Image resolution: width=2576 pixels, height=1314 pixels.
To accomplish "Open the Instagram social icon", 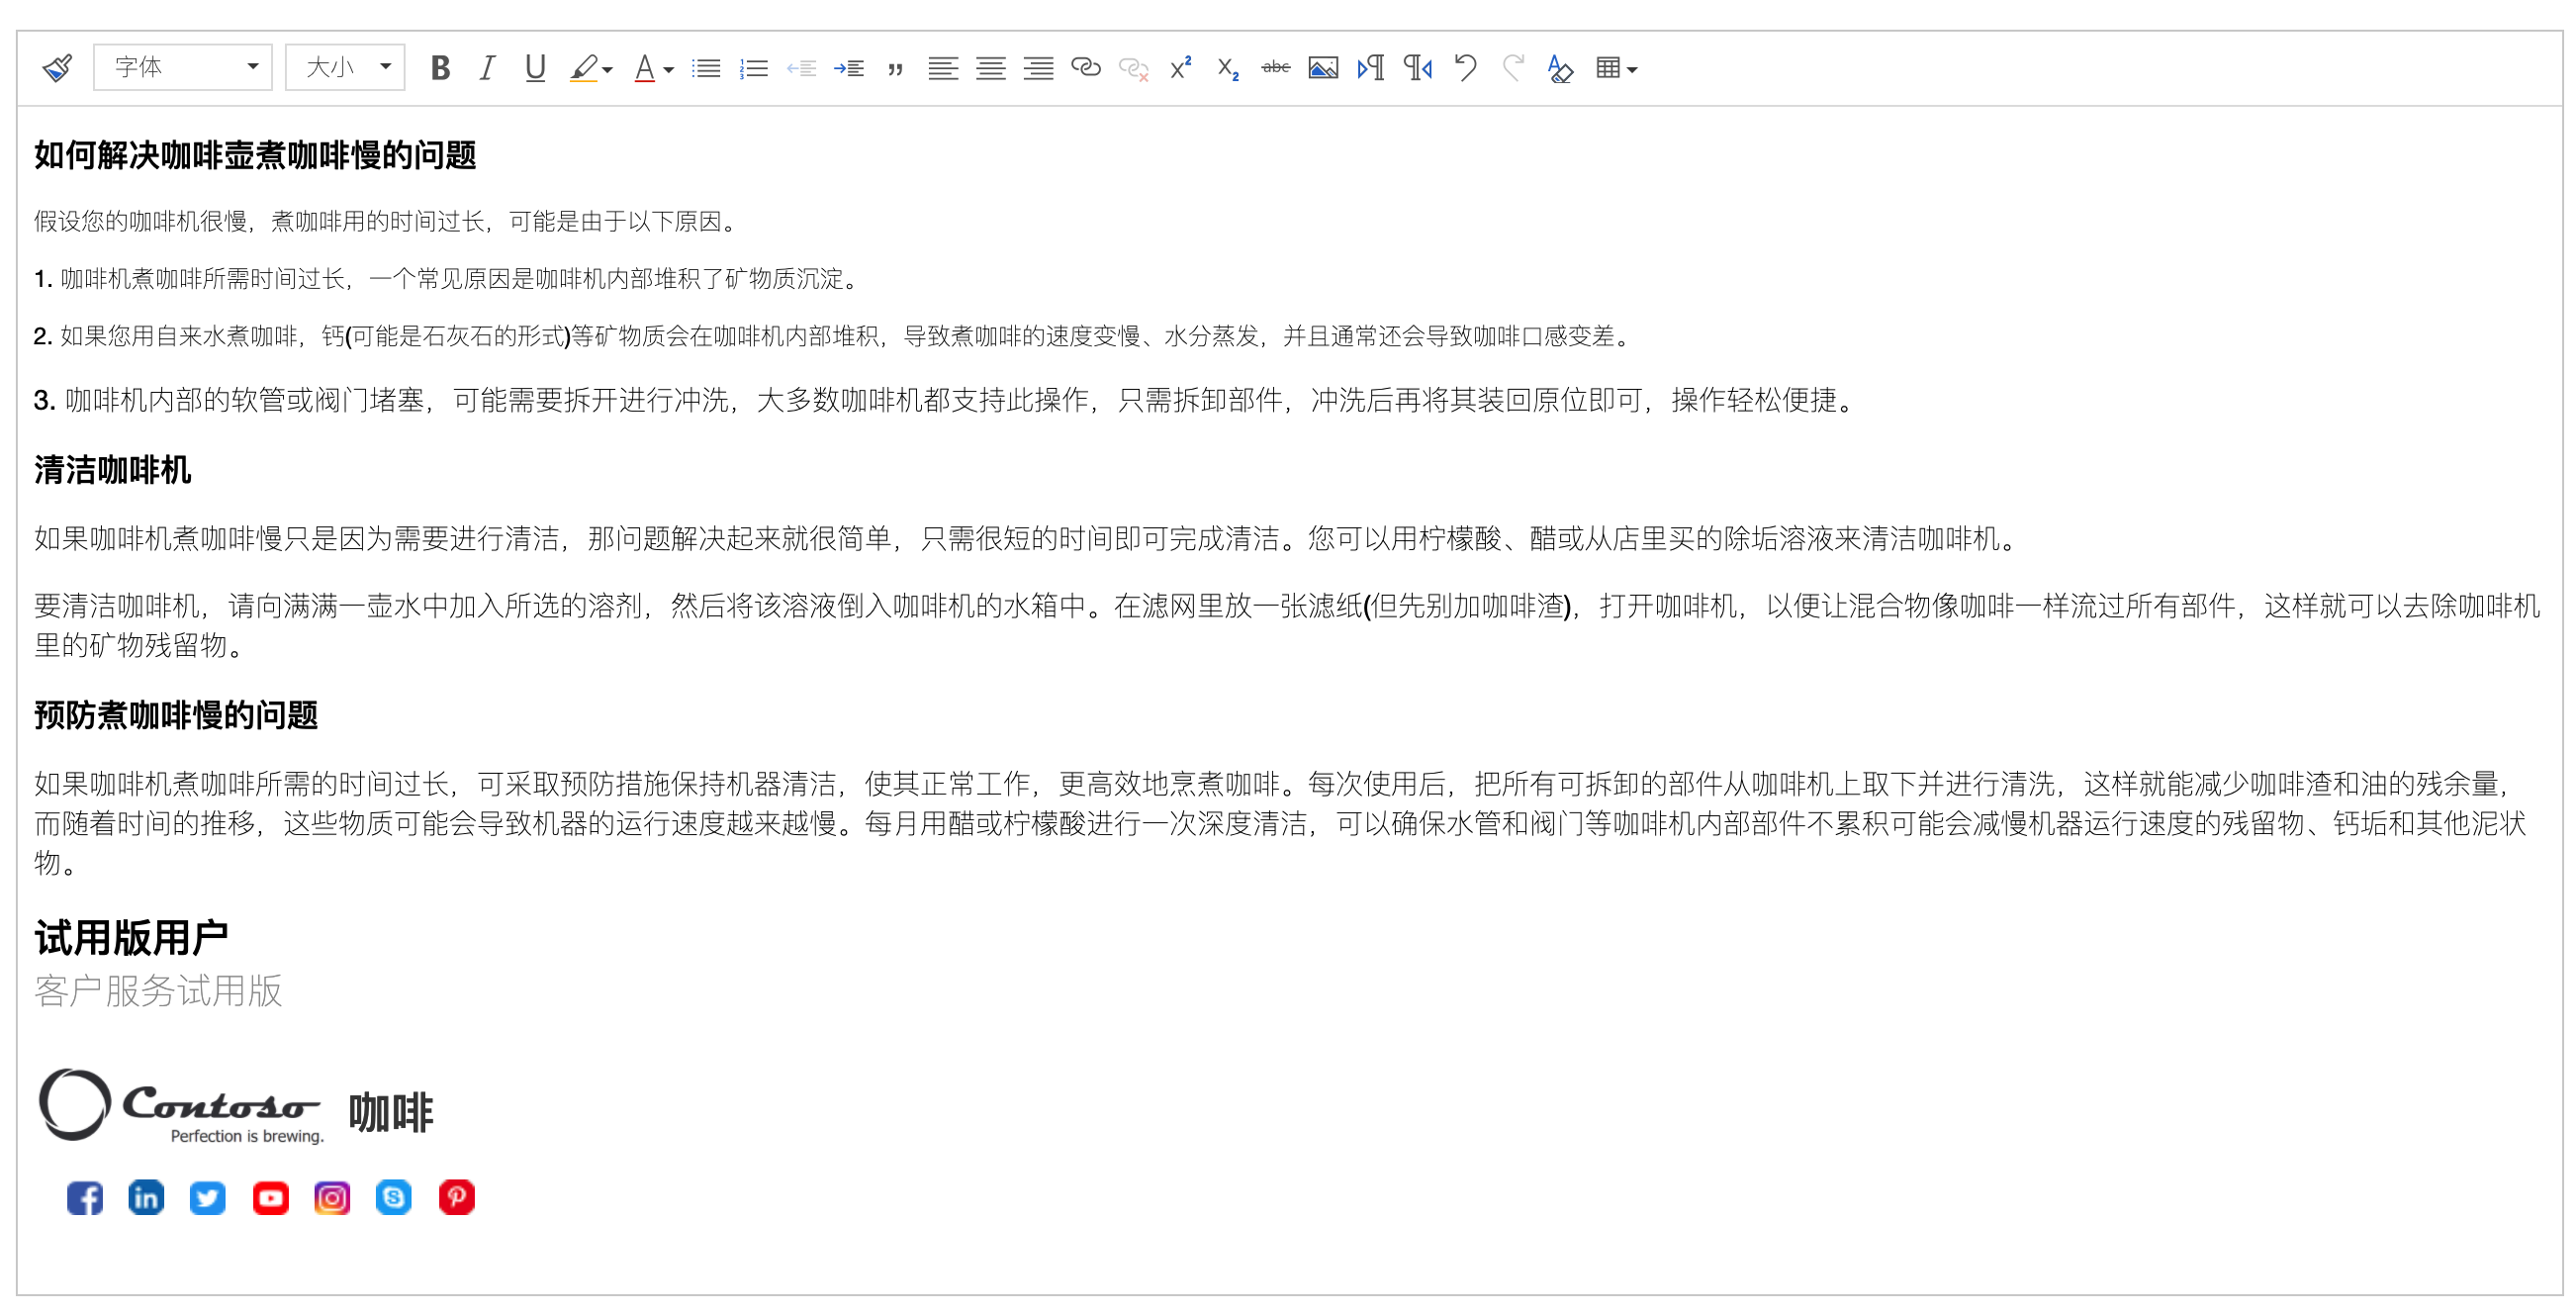I will [332, 1197].
